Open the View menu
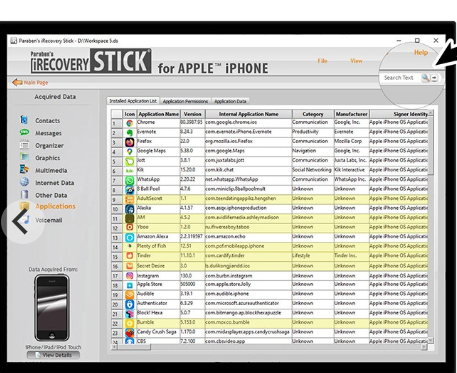 [356, 61]
